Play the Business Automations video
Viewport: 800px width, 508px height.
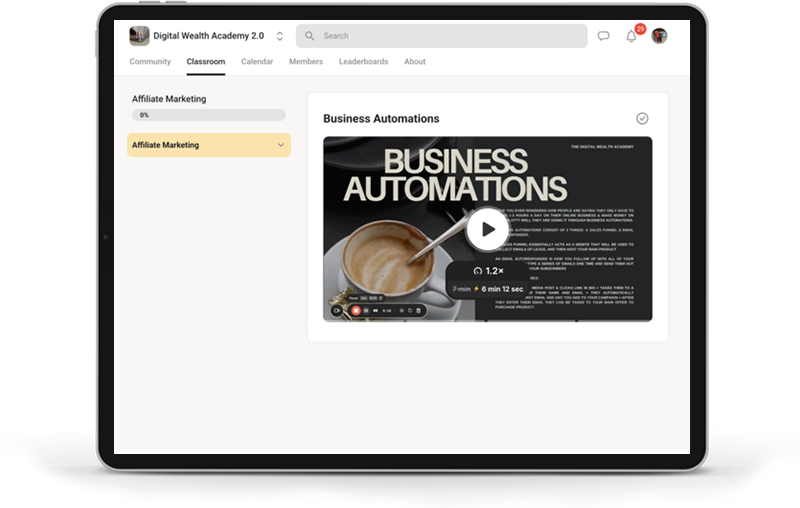click(x=487, y=229)
